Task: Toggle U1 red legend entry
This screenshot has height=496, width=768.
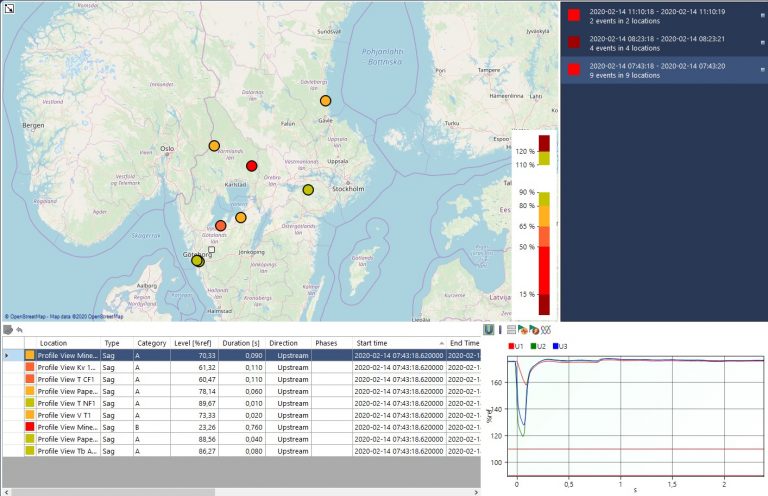Action: pyautogui.click(x=516, y=346)
